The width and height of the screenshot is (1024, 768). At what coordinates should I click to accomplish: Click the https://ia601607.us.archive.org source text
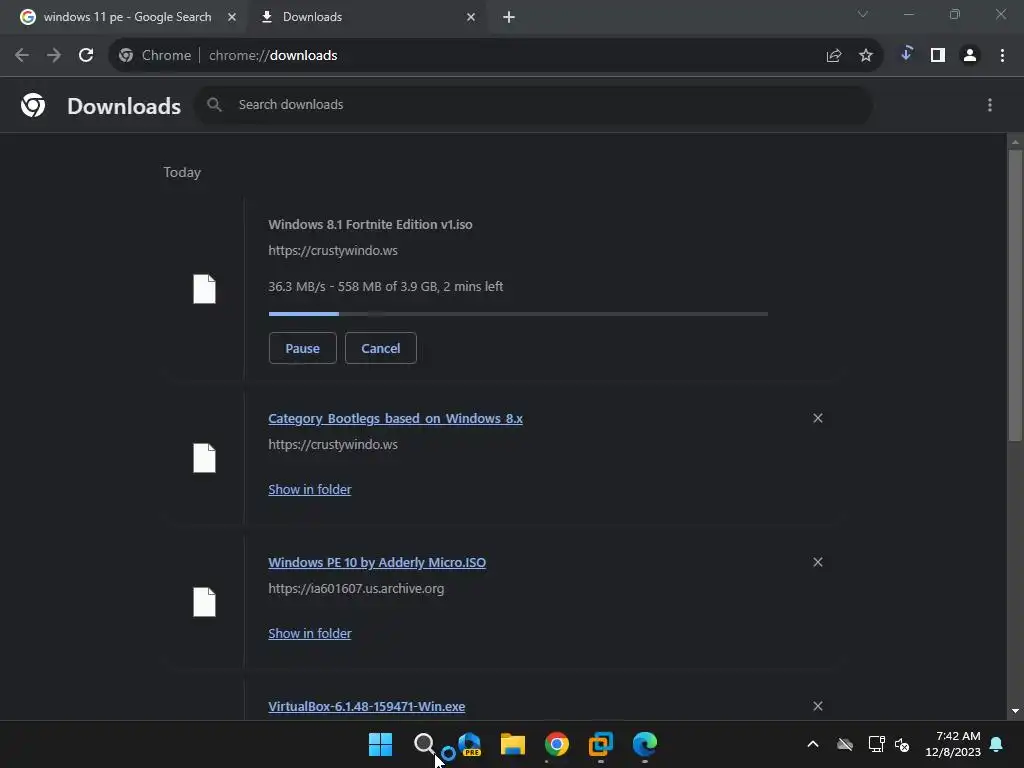[356, 588]
